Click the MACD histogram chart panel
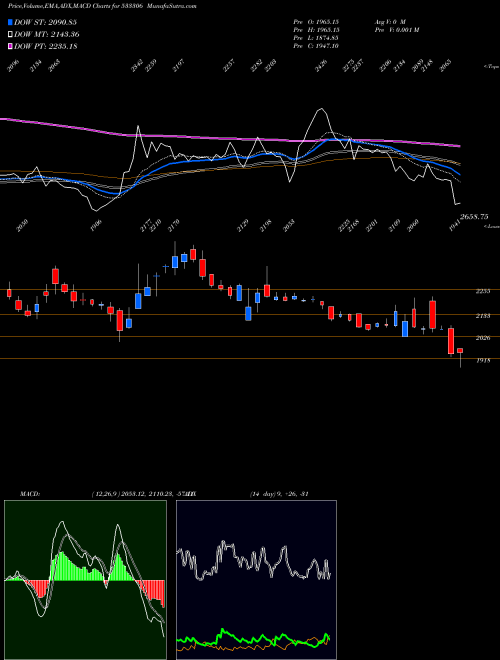Image resolution: width=500 pixels, height=660 pixels. pos(85,580)
